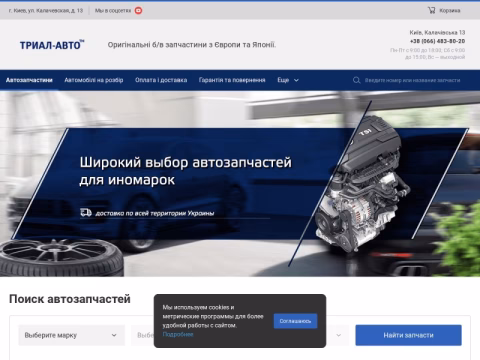Open the Выберите марку dropdown
Viewport: 480px width, 360px height.
click(71, 335)
